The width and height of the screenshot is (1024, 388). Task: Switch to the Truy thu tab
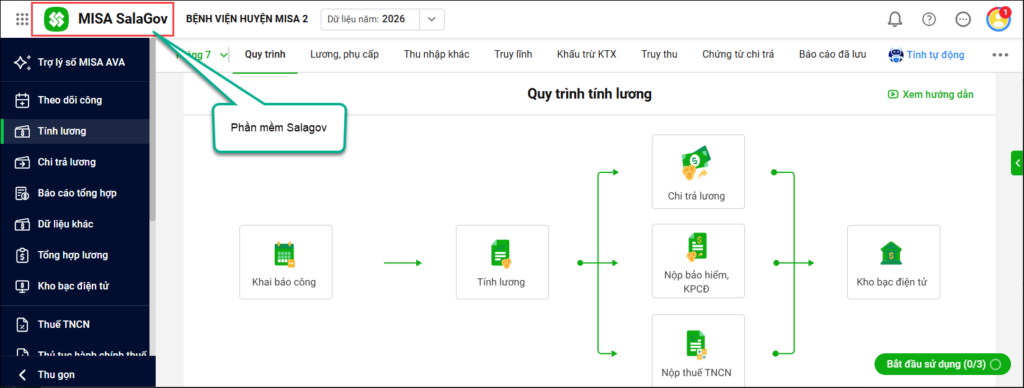(659, 54)
